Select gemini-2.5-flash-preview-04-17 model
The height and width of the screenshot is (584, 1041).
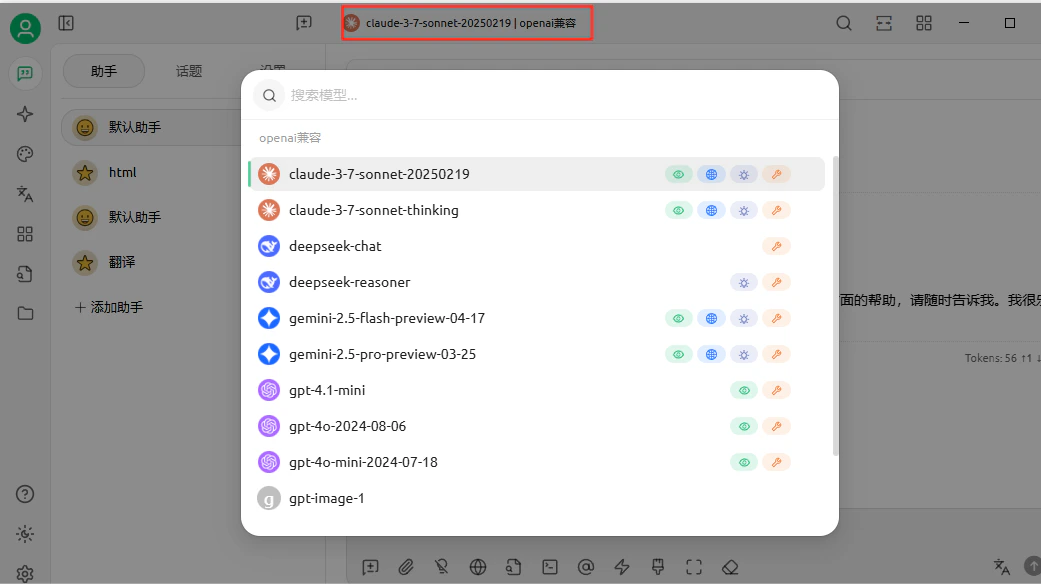pos(536,318)
